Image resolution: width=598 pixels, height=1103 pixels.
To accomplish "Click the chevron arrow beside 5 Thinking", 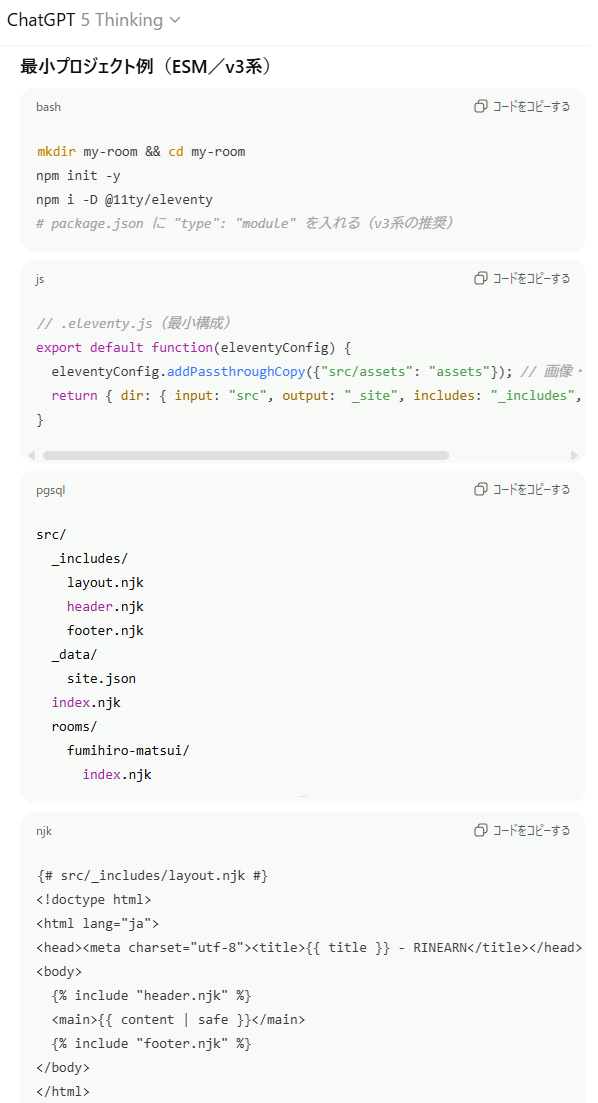I will [x=175, y=20].
